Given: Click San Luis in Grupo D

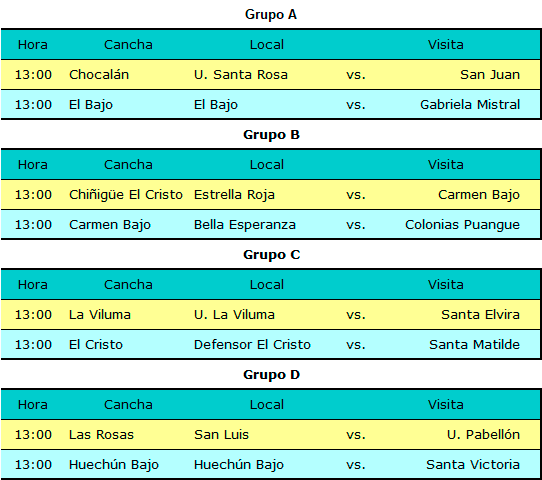Looking at the screenshot, I should point(221,435).
